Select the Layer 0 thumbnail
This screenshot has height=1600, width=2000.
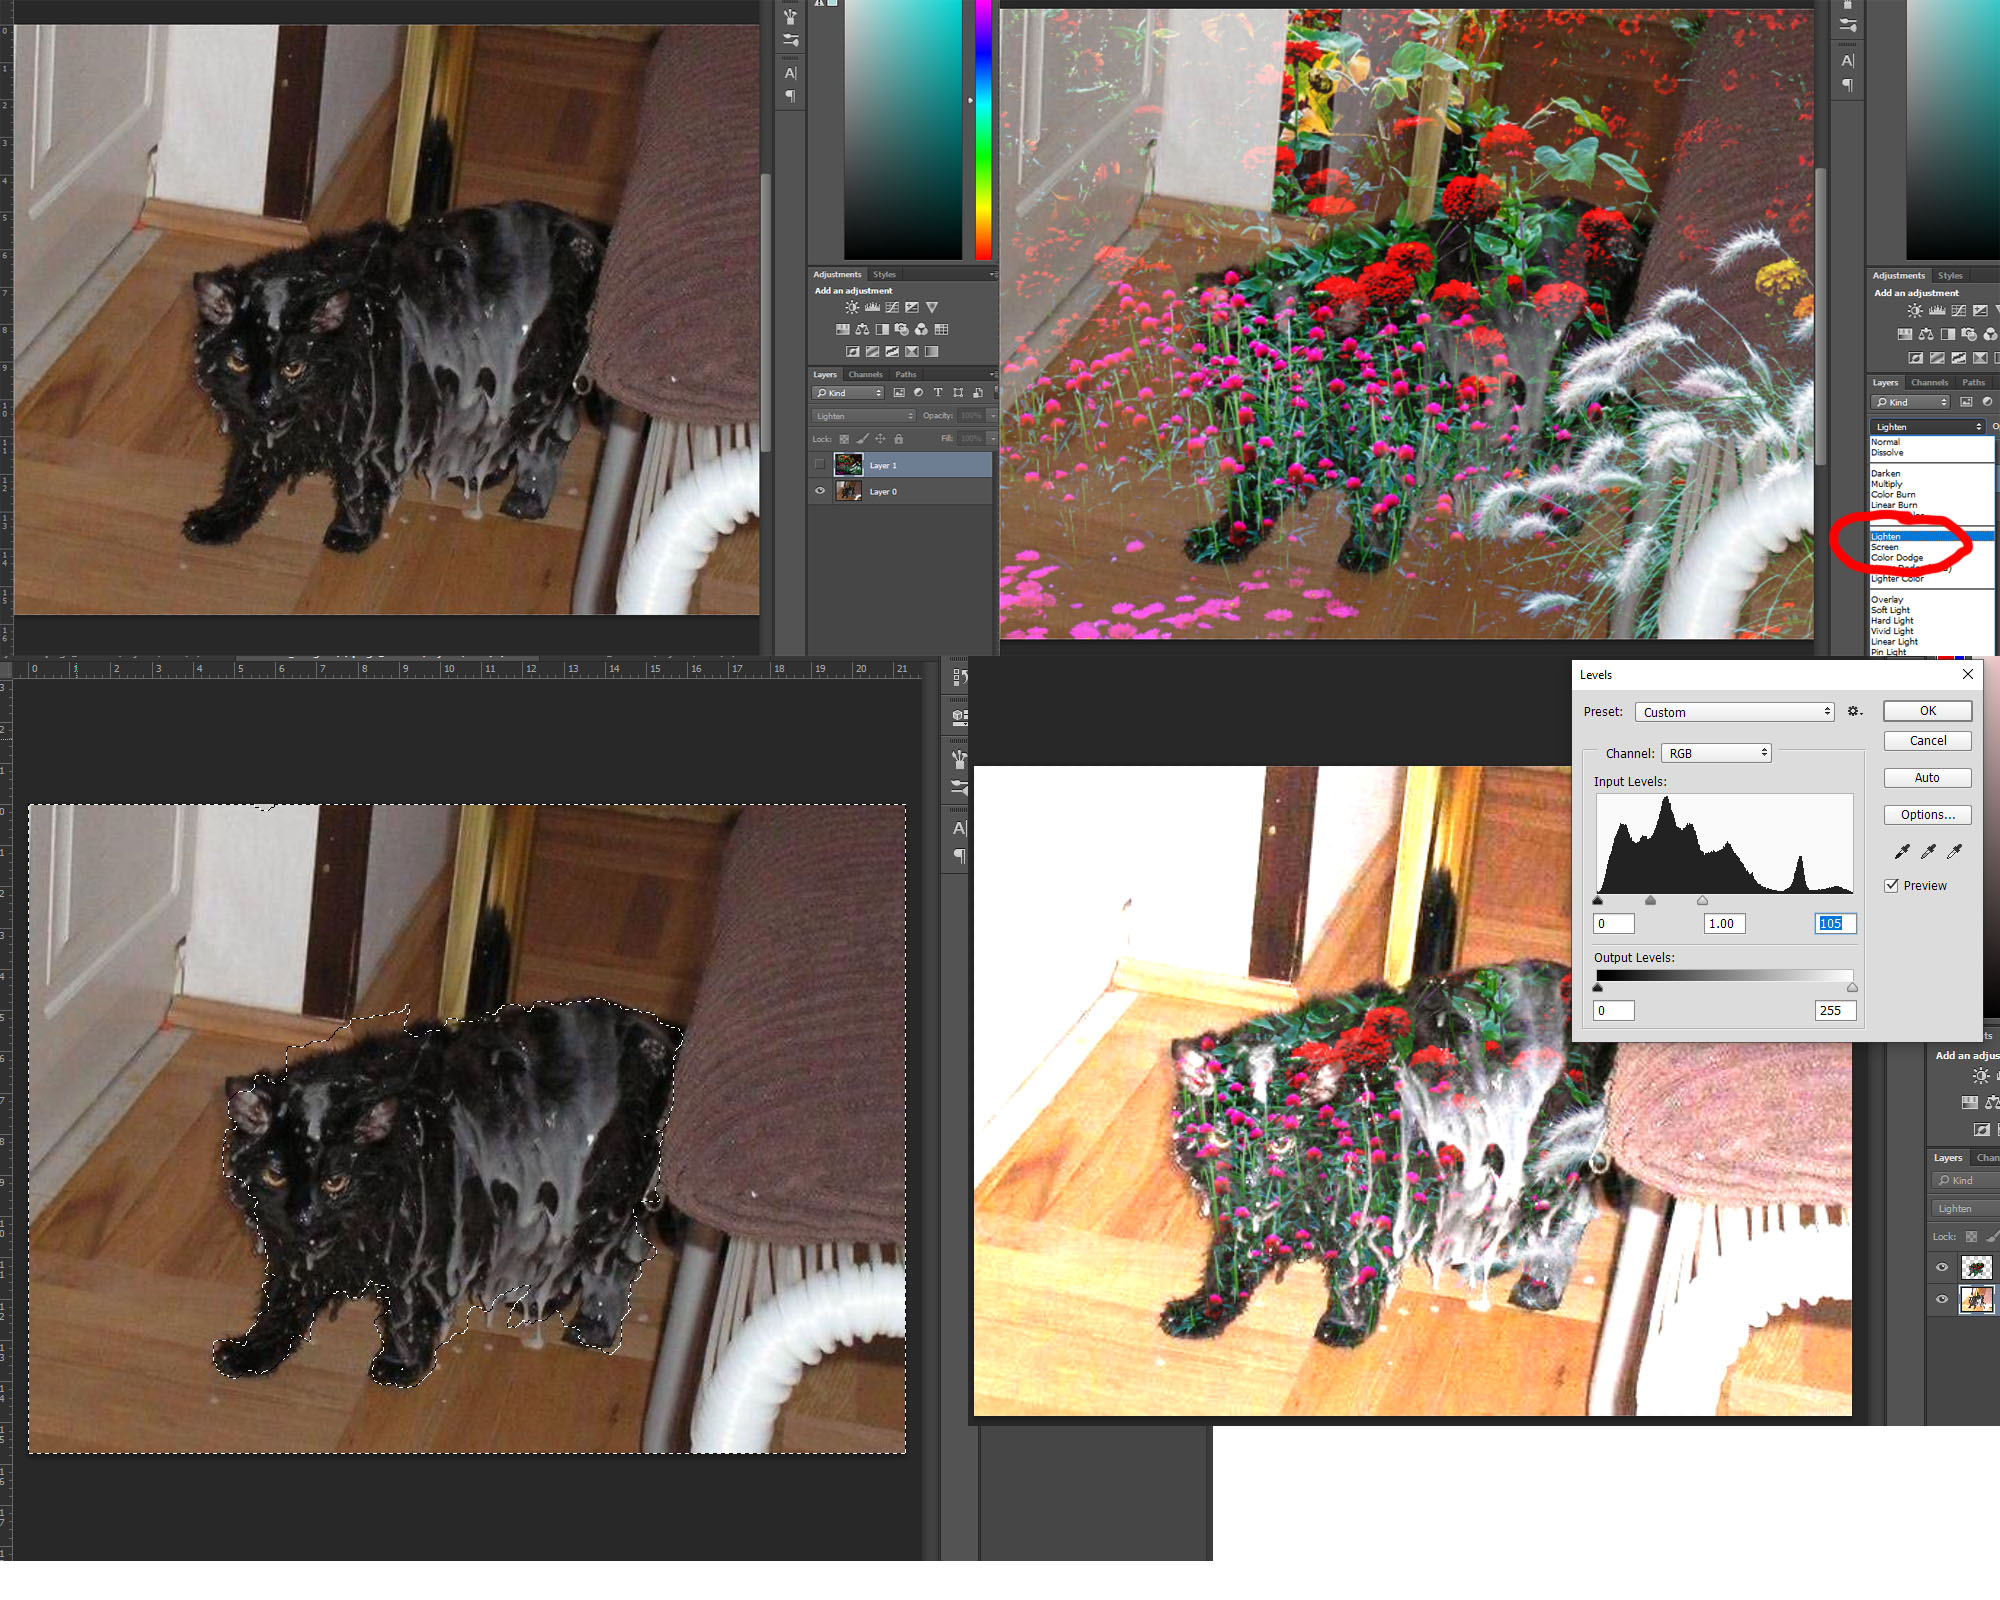(x=848, y=491)
